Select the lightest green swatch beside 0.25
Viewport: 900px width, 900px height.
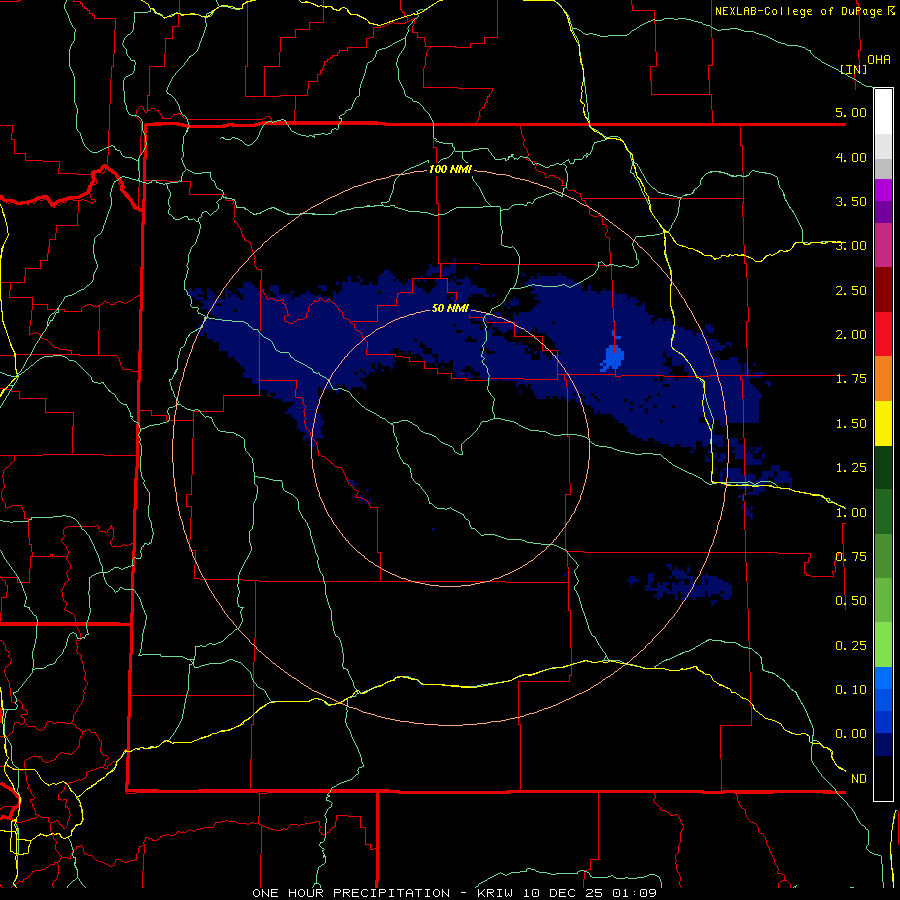click(x=883, y=645)
